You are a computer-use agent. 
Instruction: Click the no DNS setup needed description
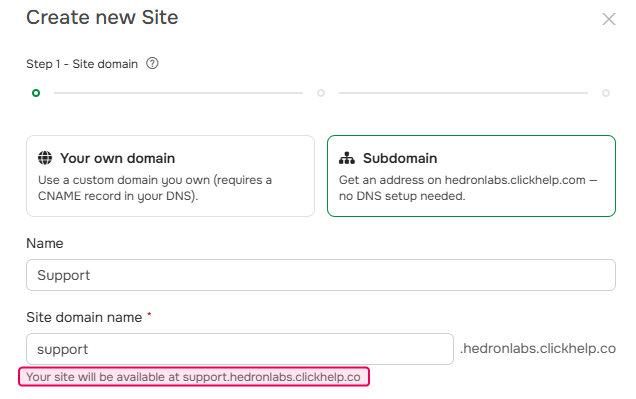click(x=468, y=188)
